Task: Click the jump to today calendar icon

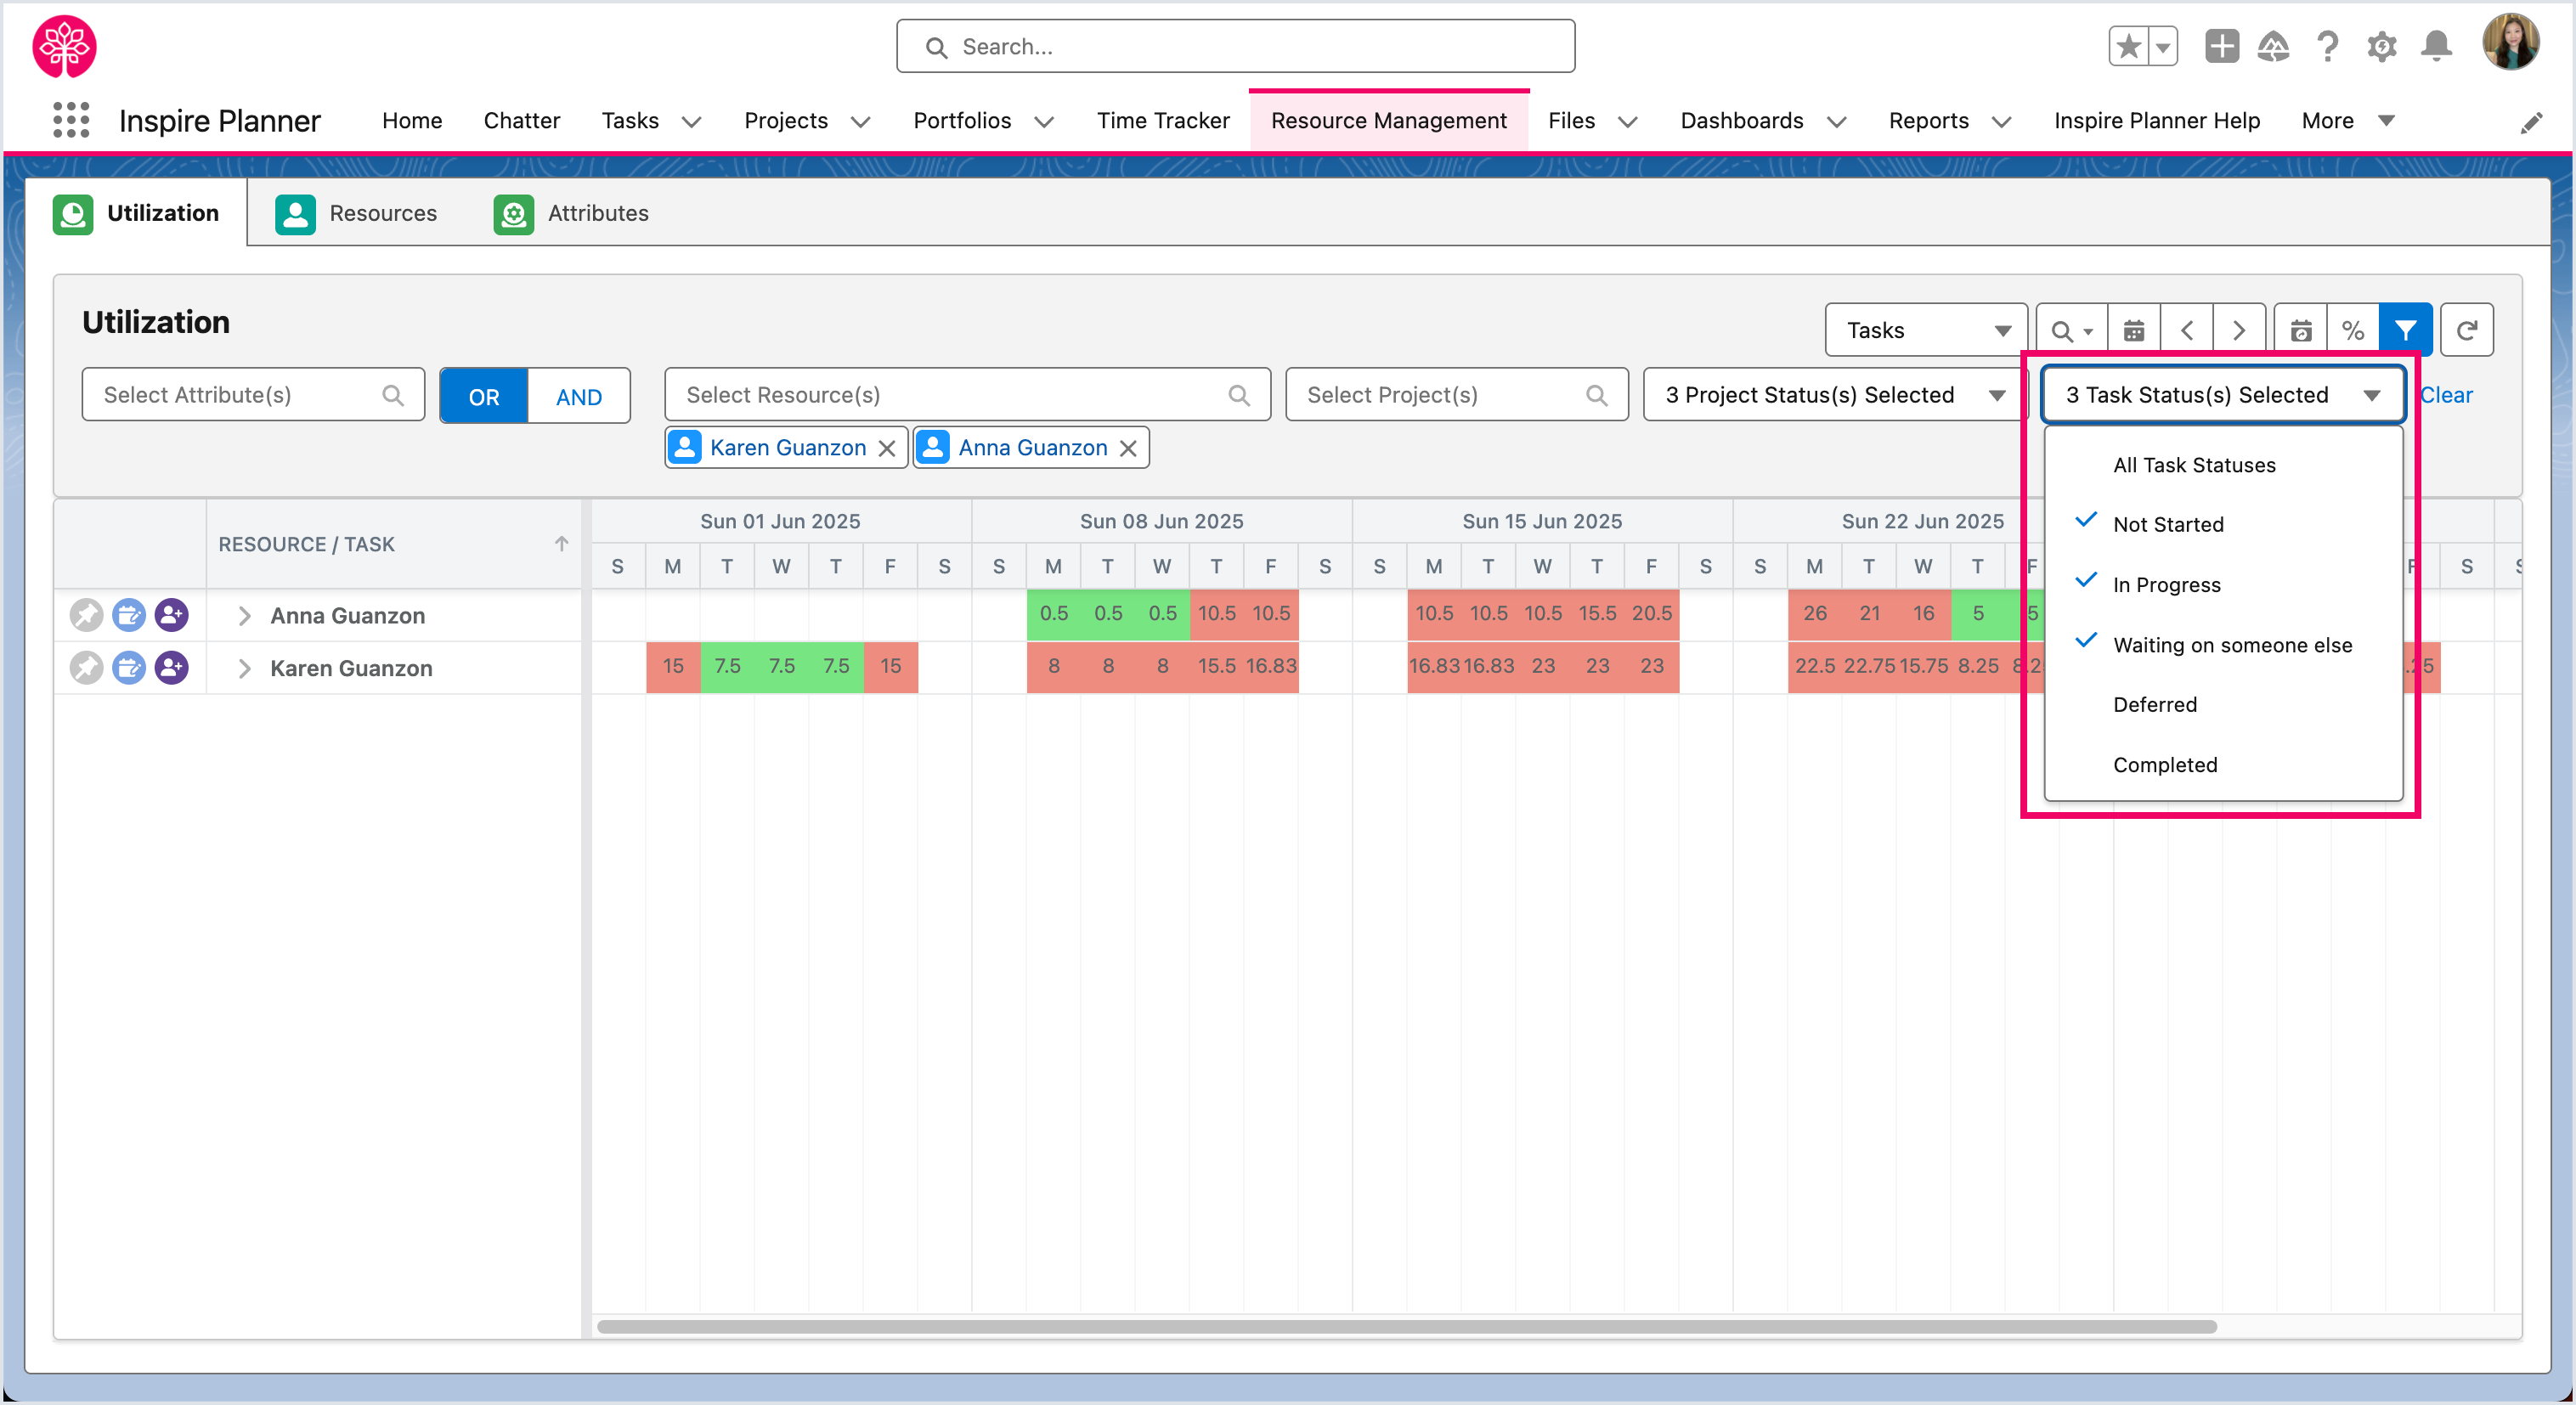Action: [x=2301, y=330]
